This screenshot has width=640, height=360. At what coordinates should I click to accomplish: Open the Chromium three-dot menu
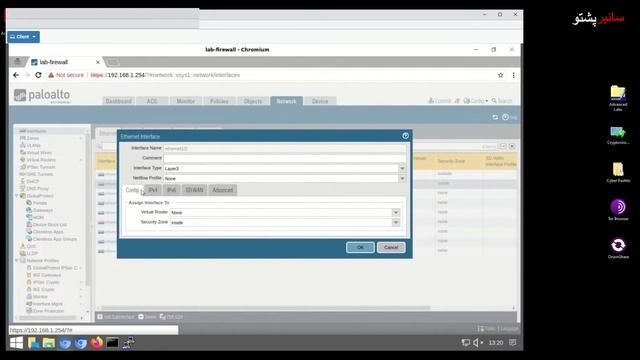click(x=513, y=75)
